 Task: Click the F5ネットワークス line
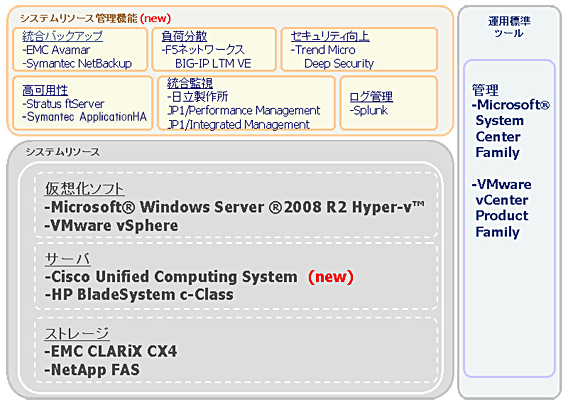pyautogui.click(x=203, y=50)
